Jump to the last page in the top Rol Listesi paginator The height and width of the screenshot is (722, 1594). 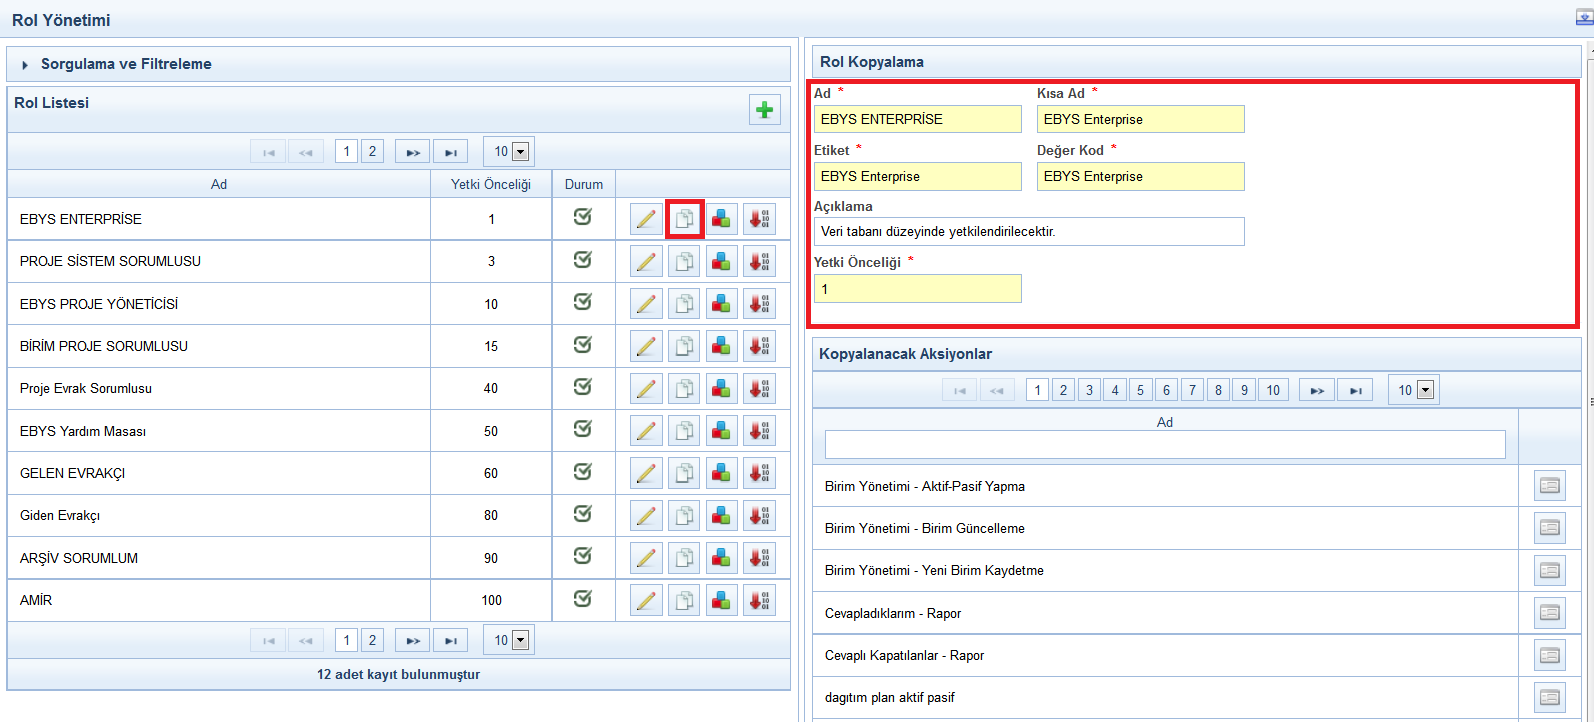point(451,152)
